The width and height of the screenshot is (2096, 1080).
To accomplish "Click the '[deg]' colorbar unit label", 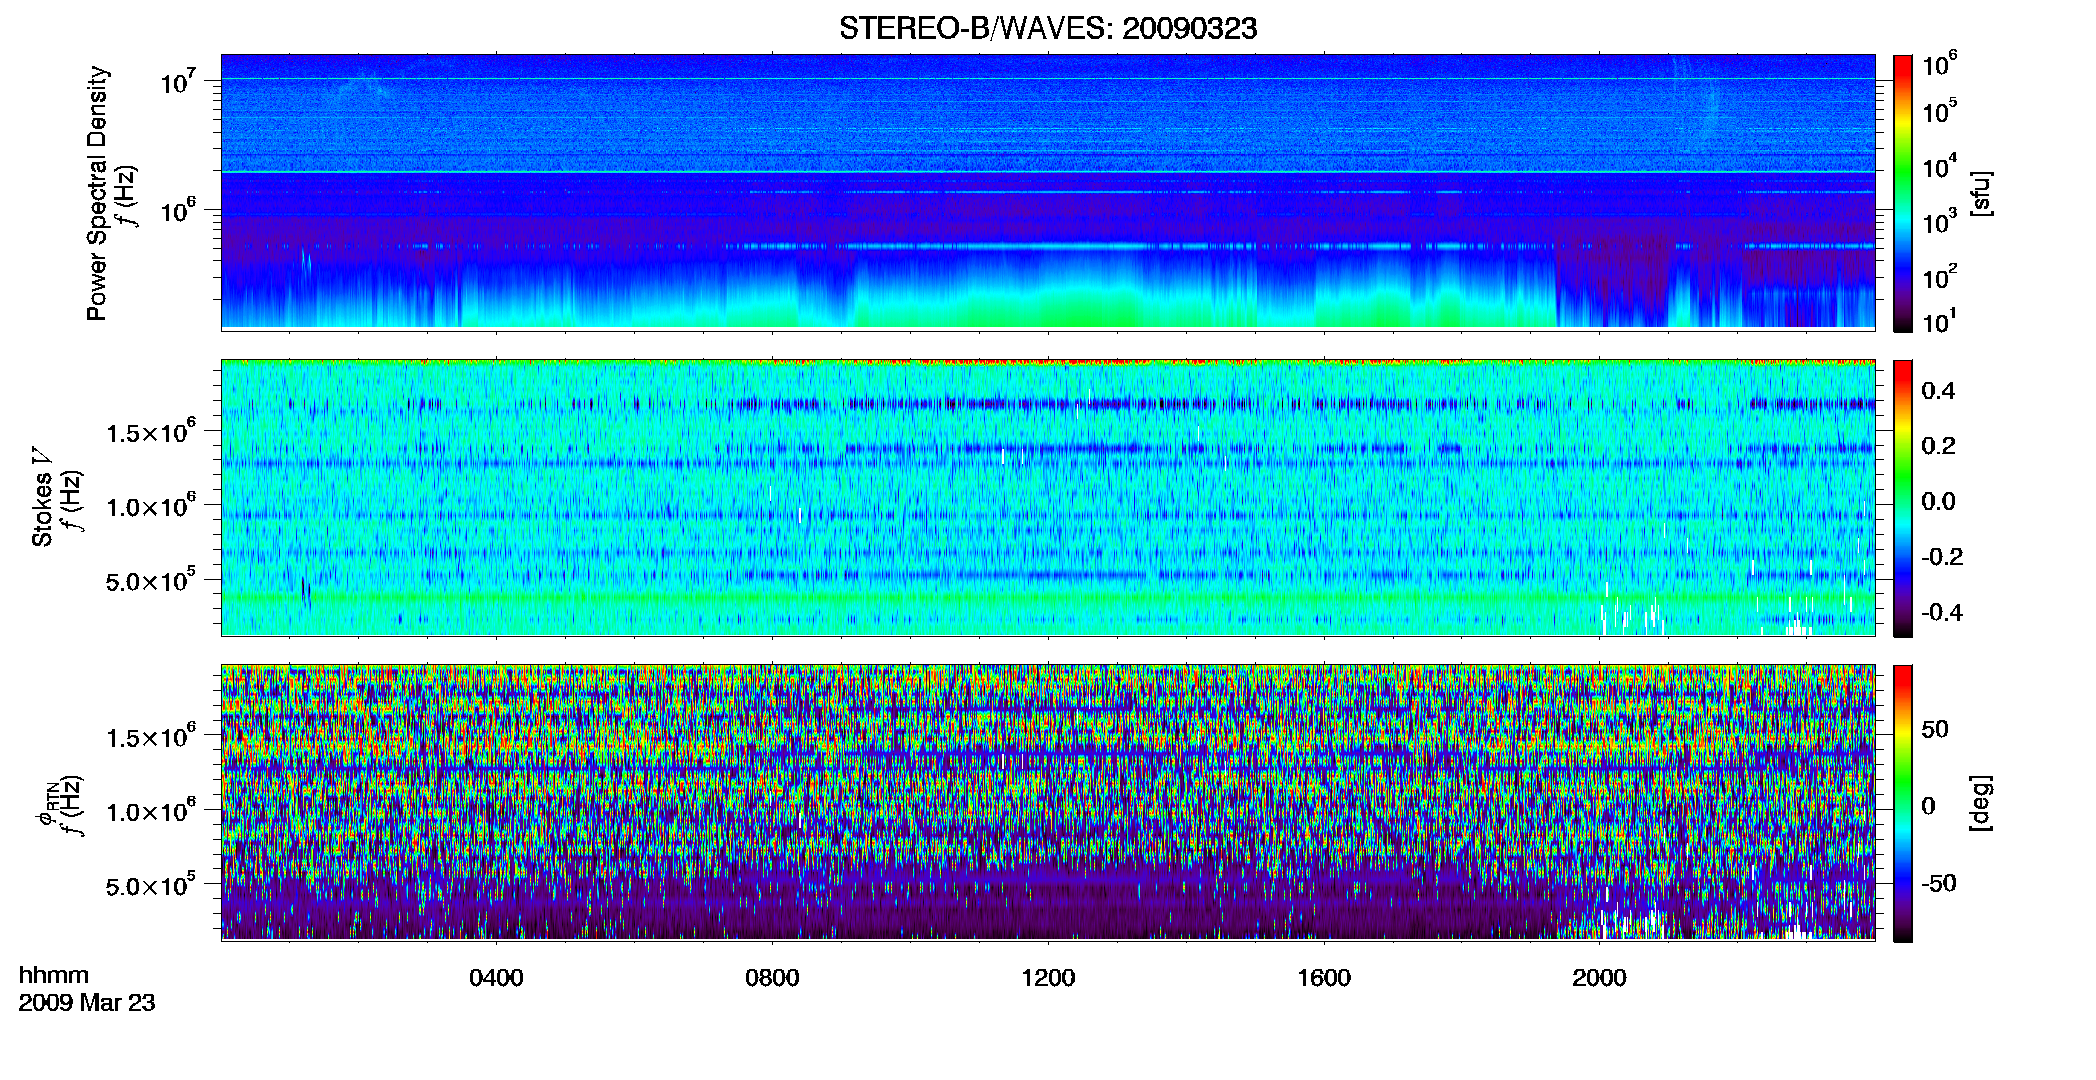I will point(1981,802).
